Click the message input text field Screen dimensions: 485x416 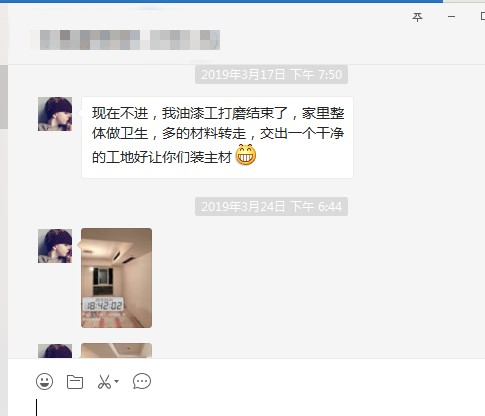click(x=247, y=407)
